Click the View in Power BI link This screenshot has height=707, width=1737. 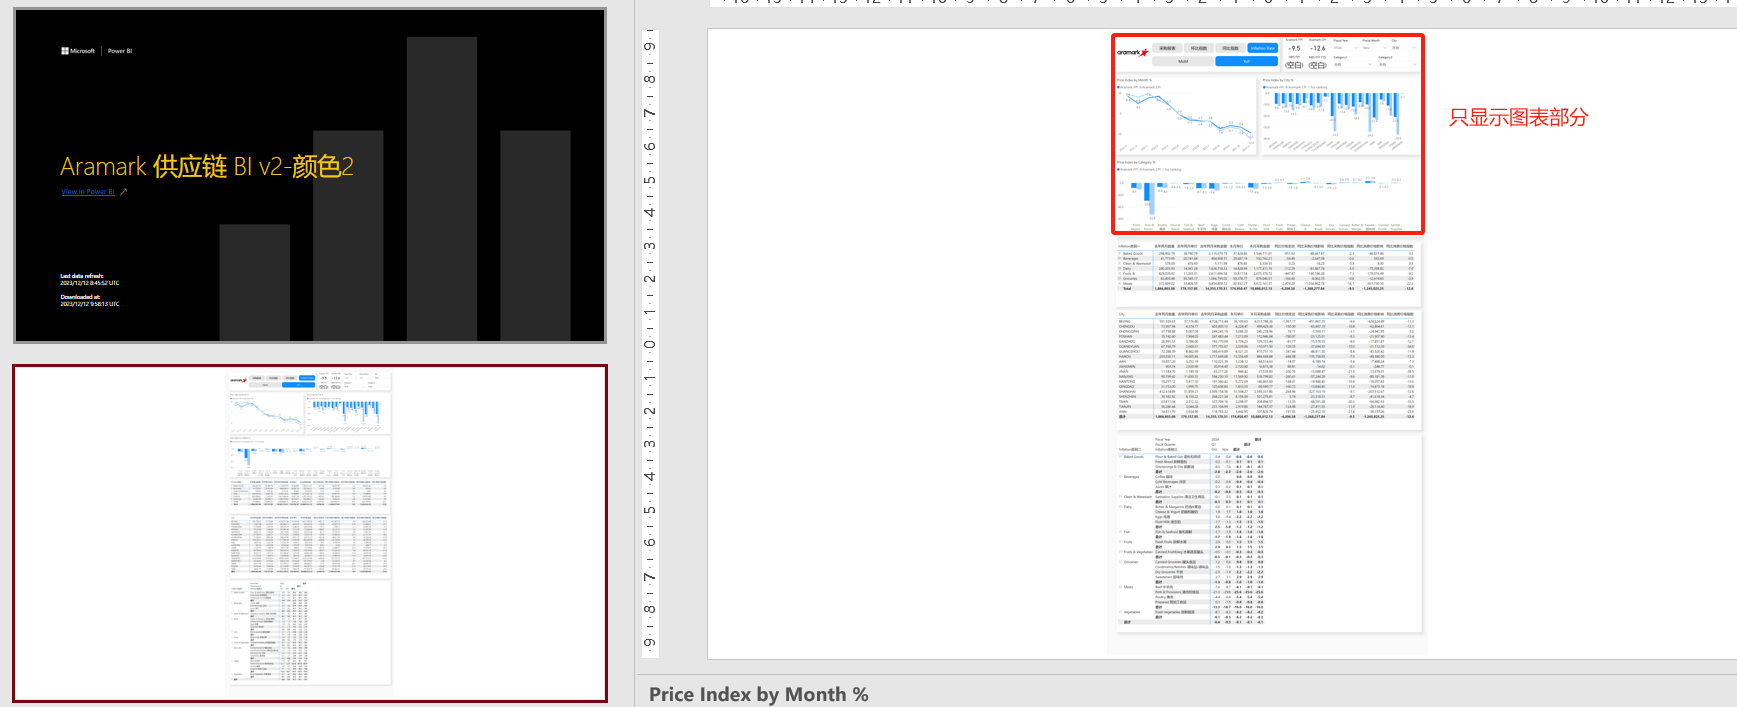(x=88, y=192)
